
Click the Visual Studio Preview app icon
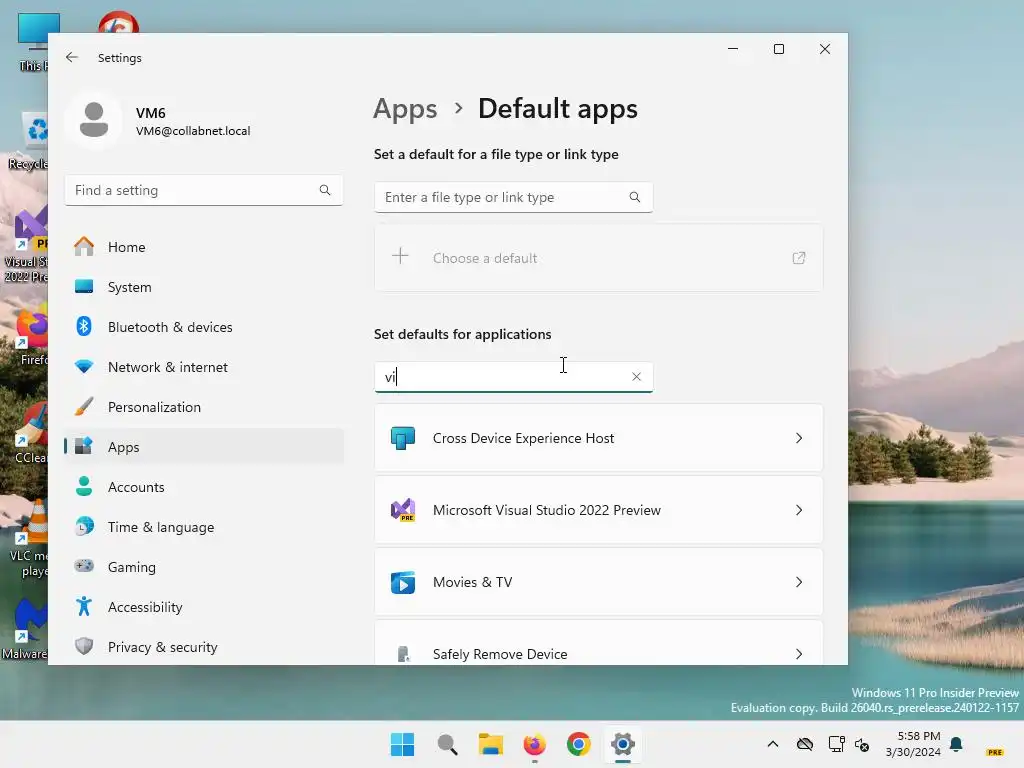click(x=403, y=510)
